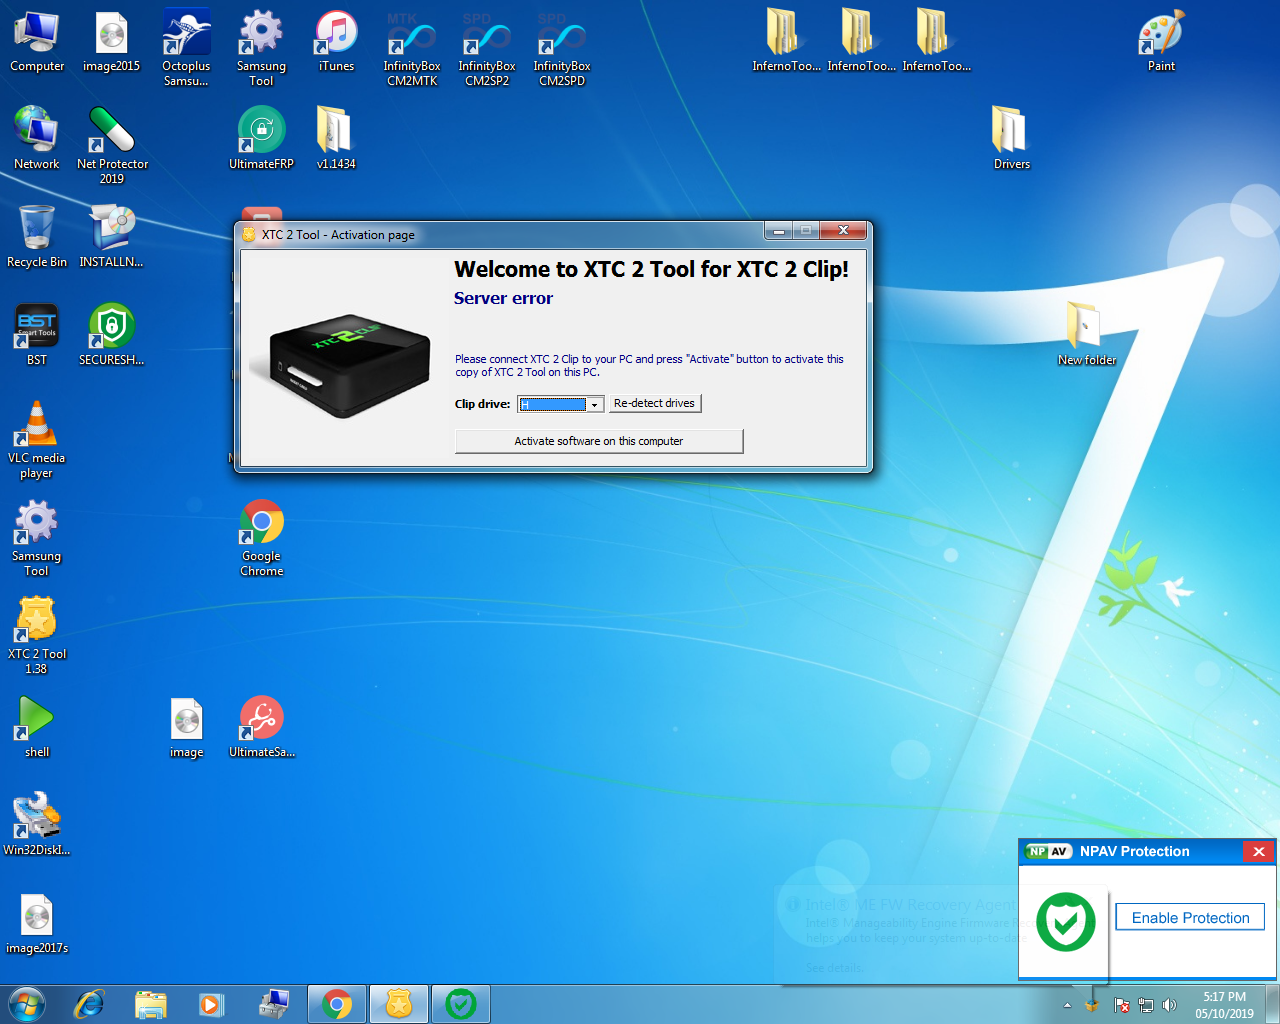Viewport: 1280px width, 1024px height.
Task: Open VLC media player shortcut
Action: [37, 440]
